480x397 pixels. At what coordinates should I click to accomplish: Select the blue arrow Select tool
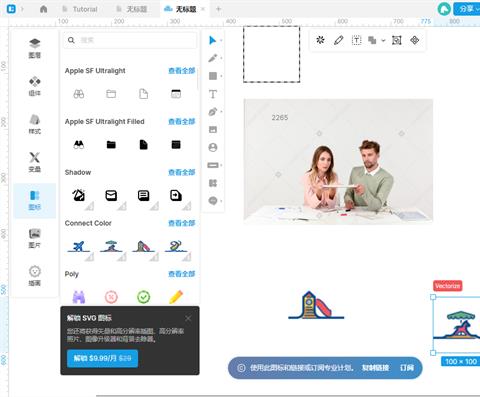tap(212, 40)
